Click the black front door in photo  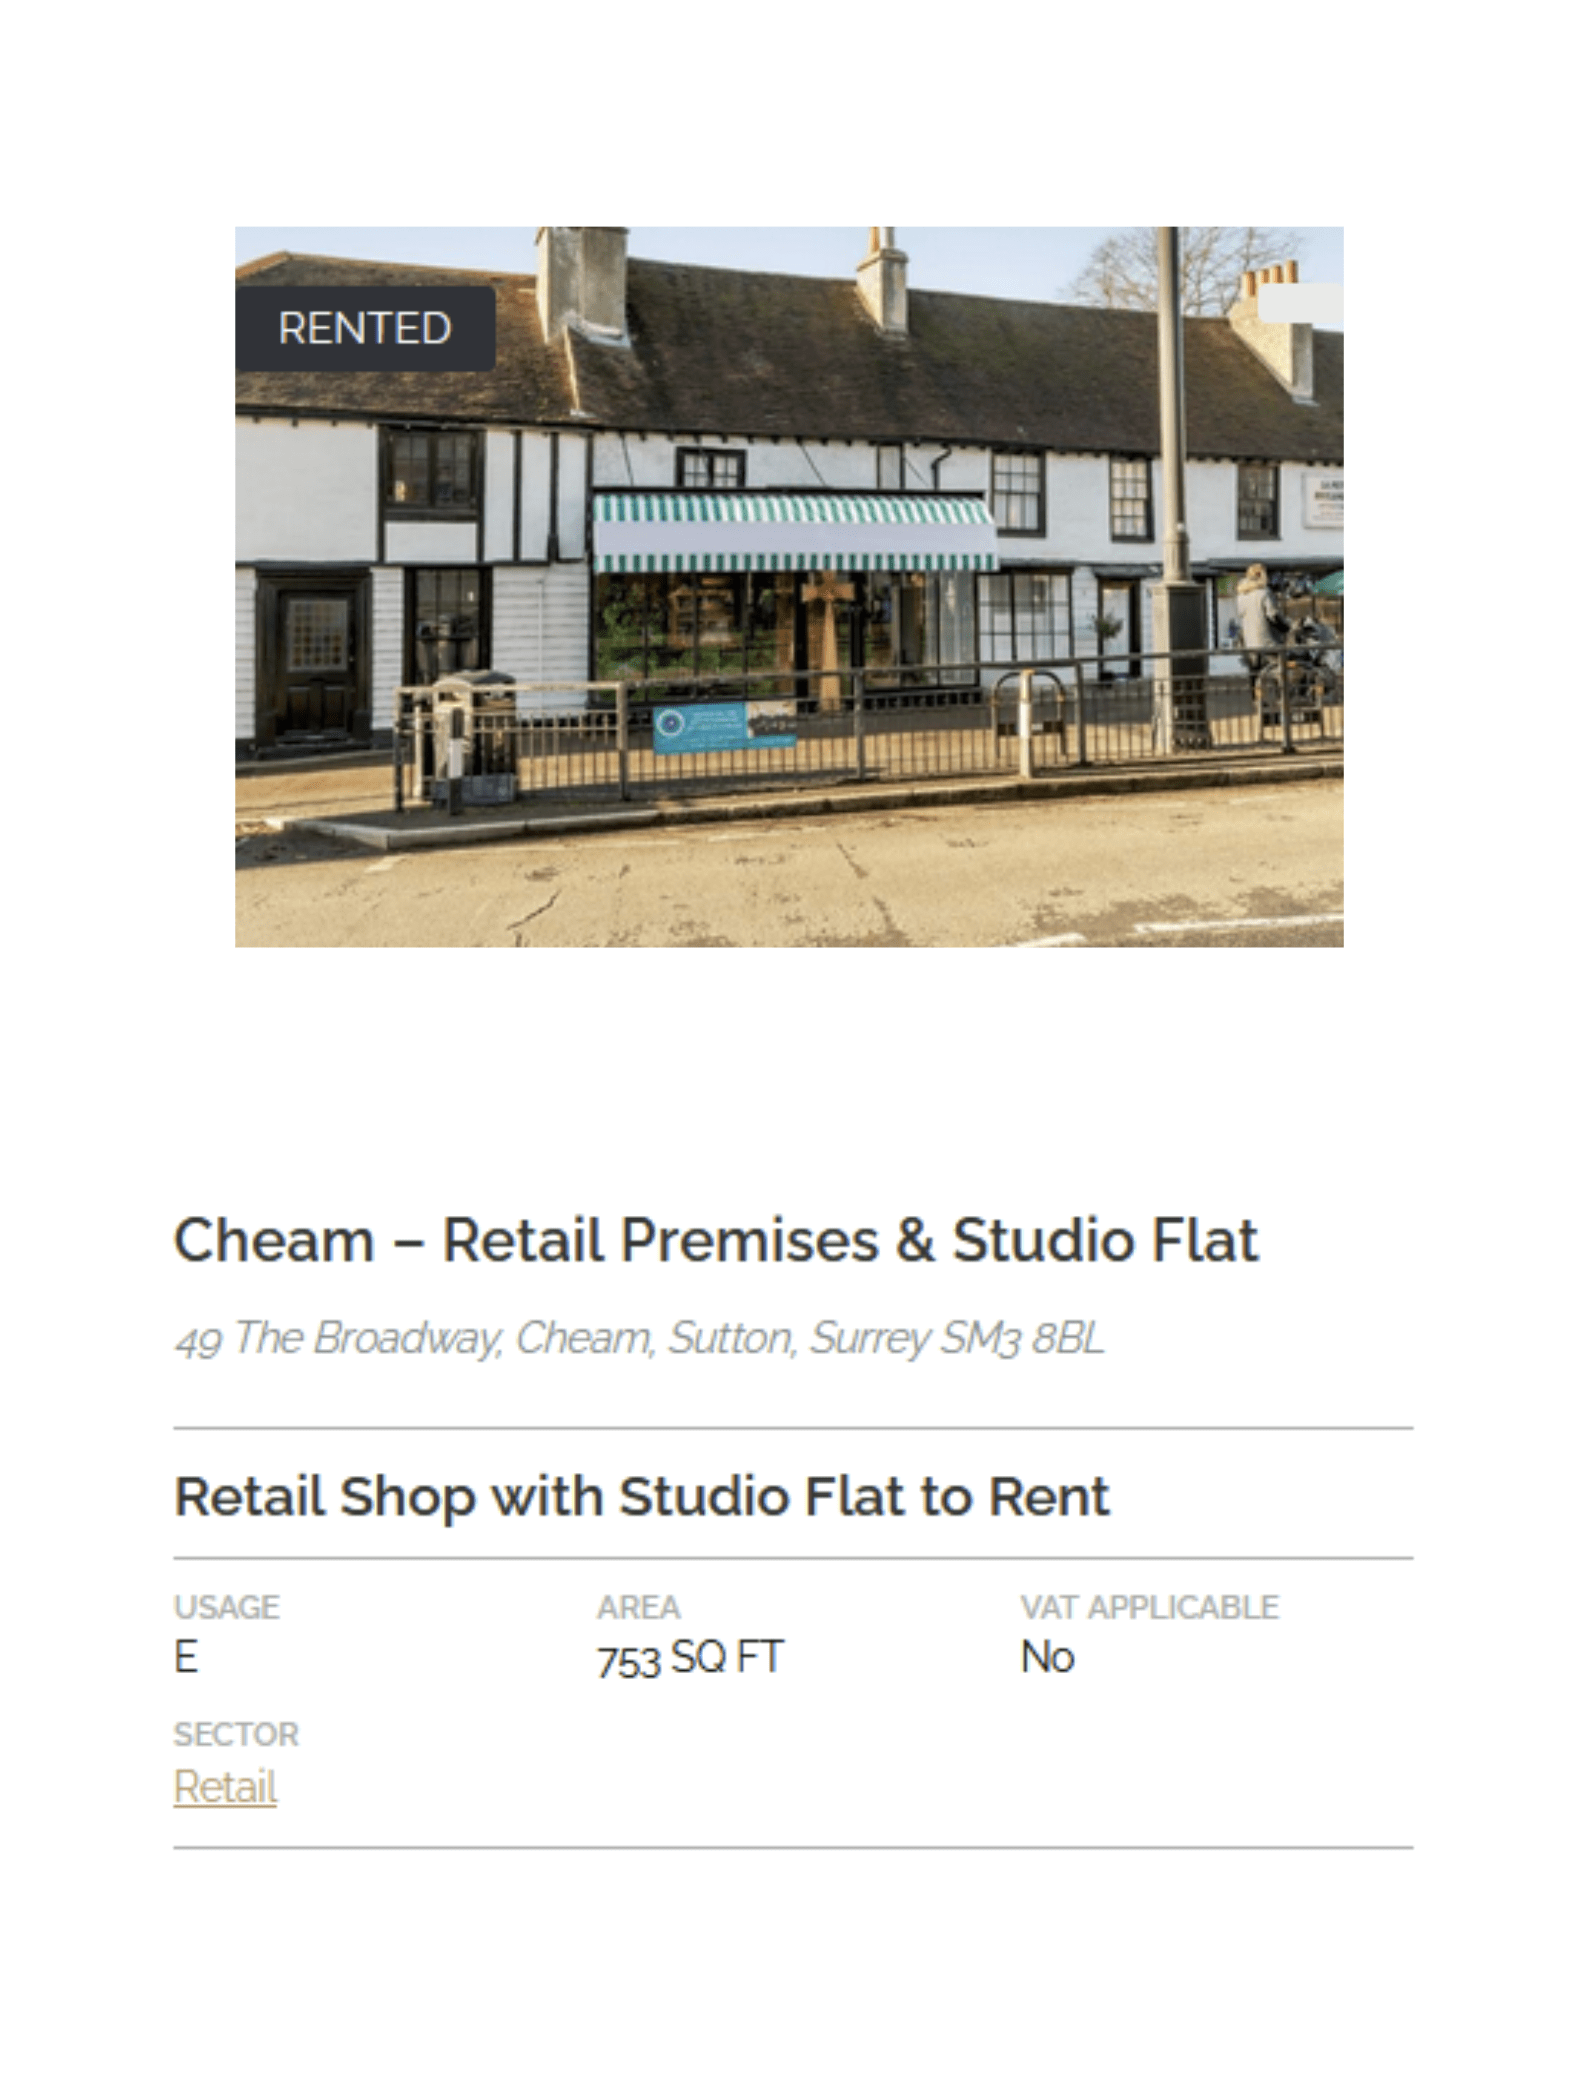tap(314, 659)
